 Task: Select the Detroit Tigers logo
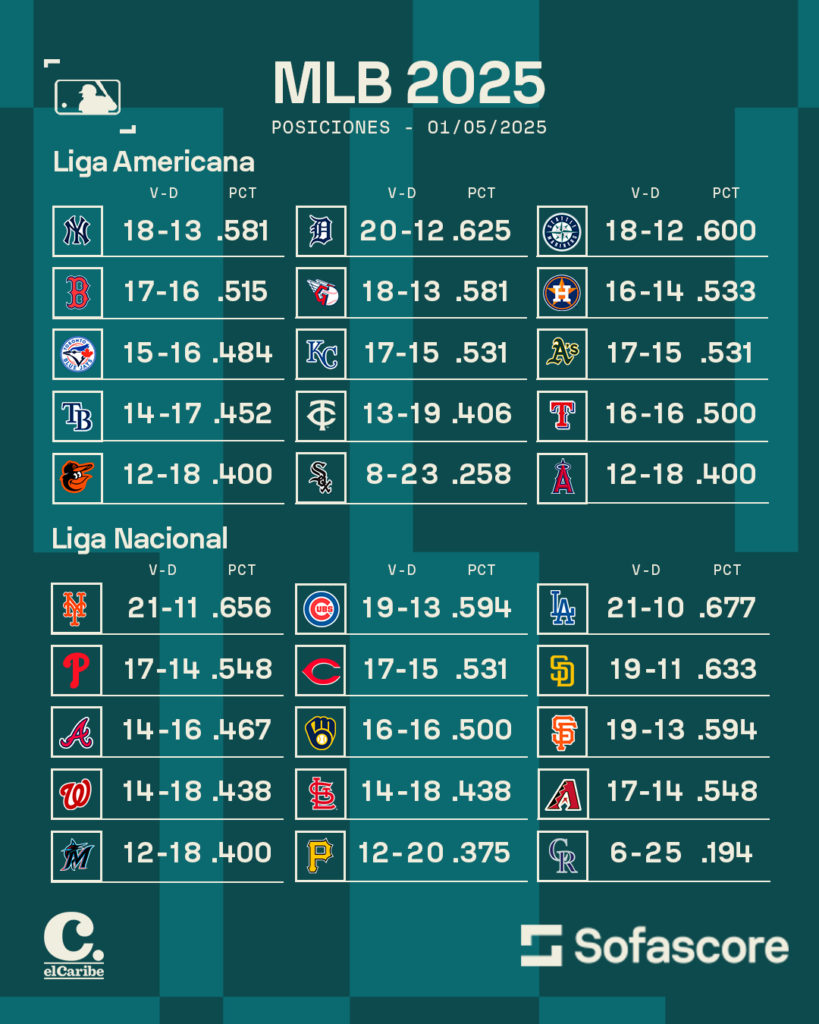(x=321, y=231)
